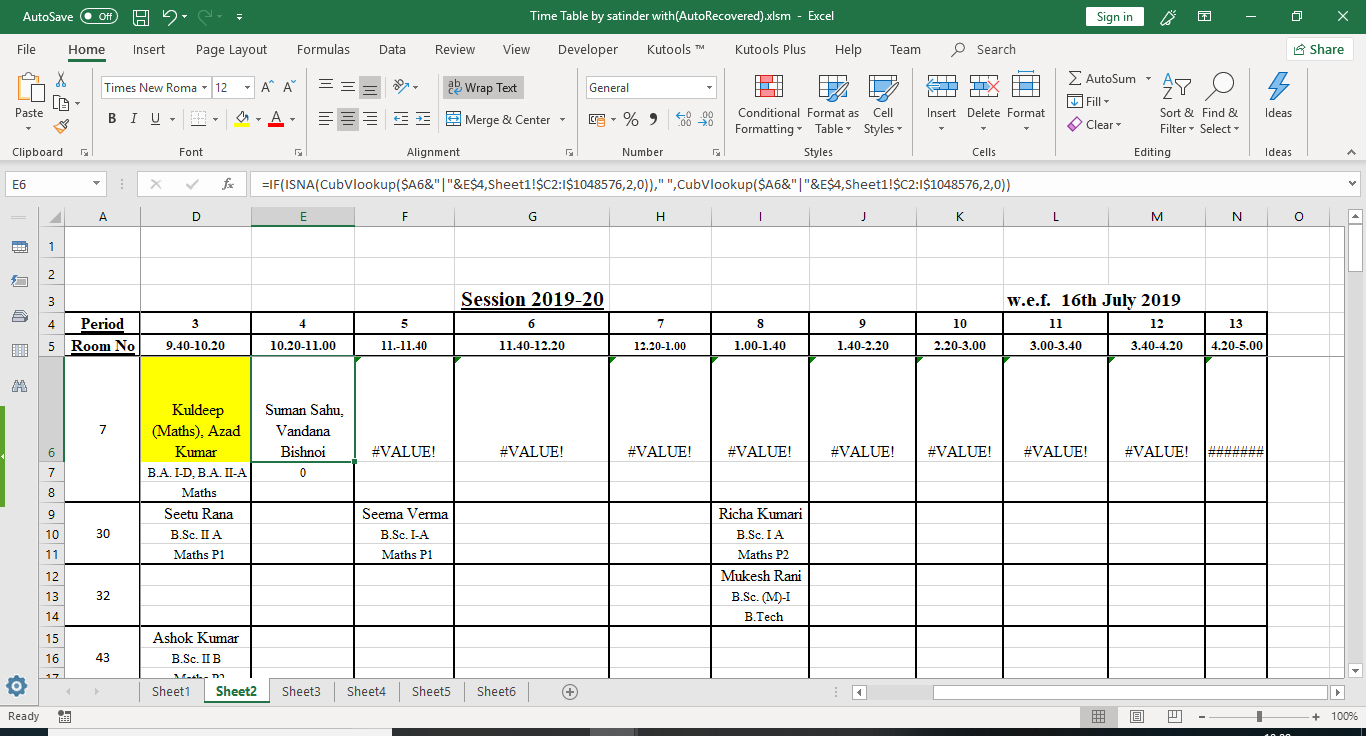Click the Name Box showing E6
Screen dimensions: 1366x736
point(48,184)
